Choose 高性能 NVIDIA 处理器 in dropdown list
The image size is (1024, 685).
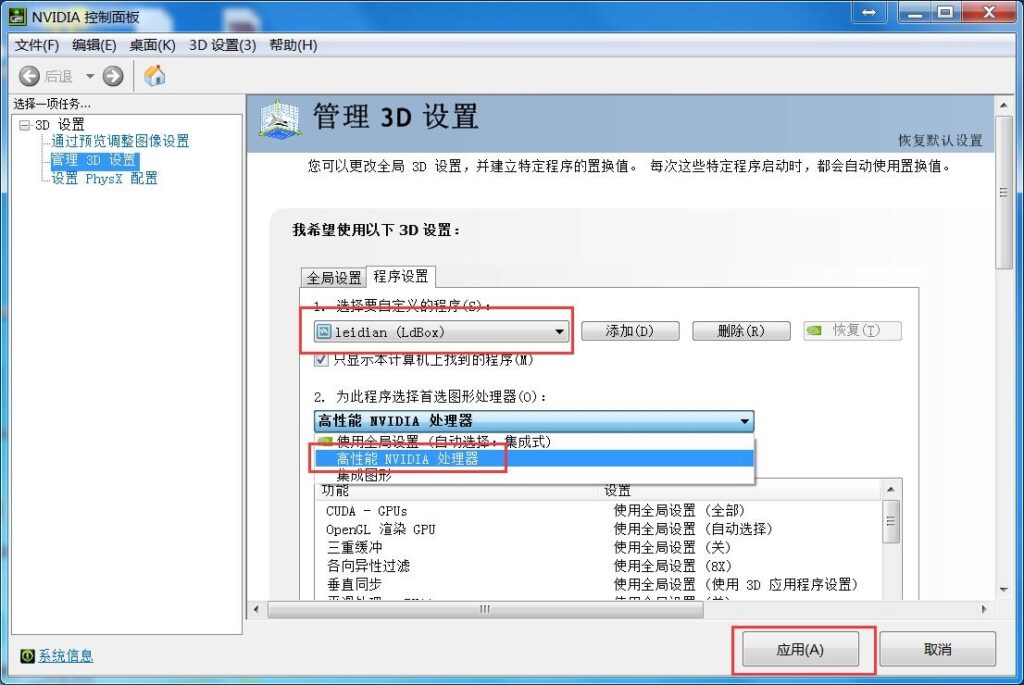click(534, 459)
